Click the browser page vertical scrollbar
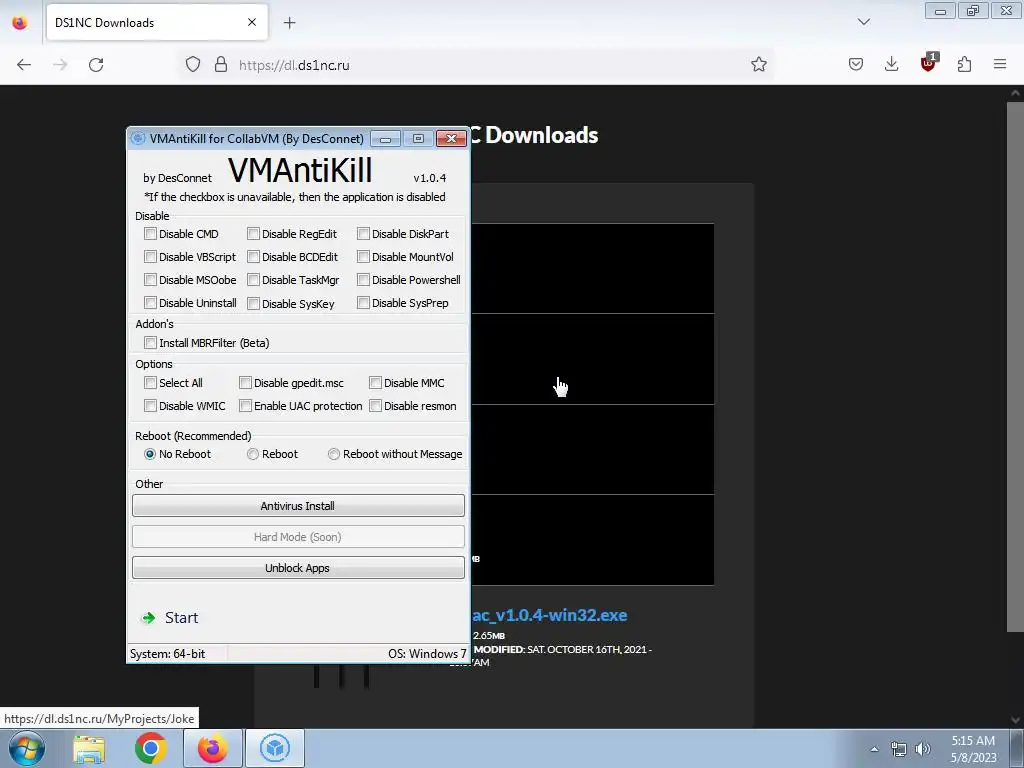The image size is (1024, 768). 1015,366
